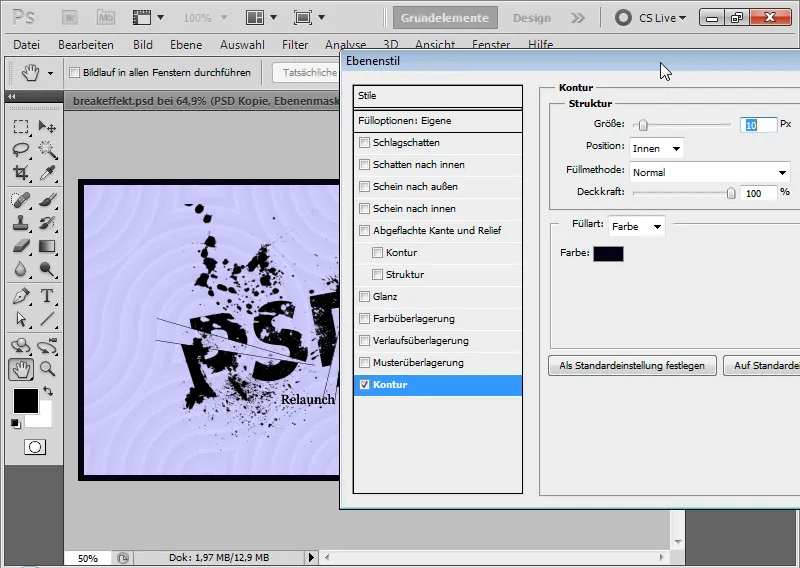Select the Magic Wand tool
Screen dimensions: 800x568
(47, 150)
